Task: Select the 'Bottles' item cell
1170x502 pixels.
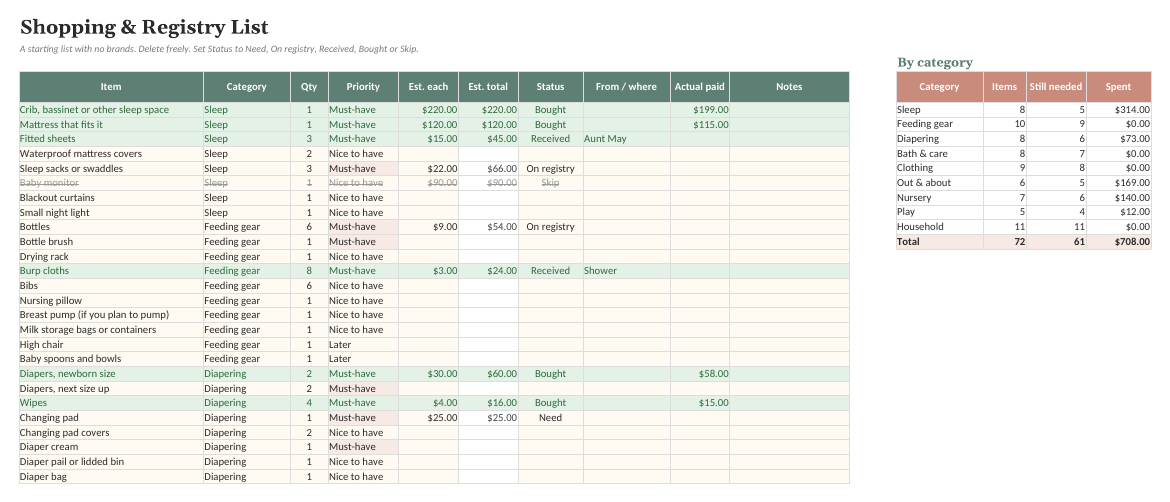Action: [111, 227]
